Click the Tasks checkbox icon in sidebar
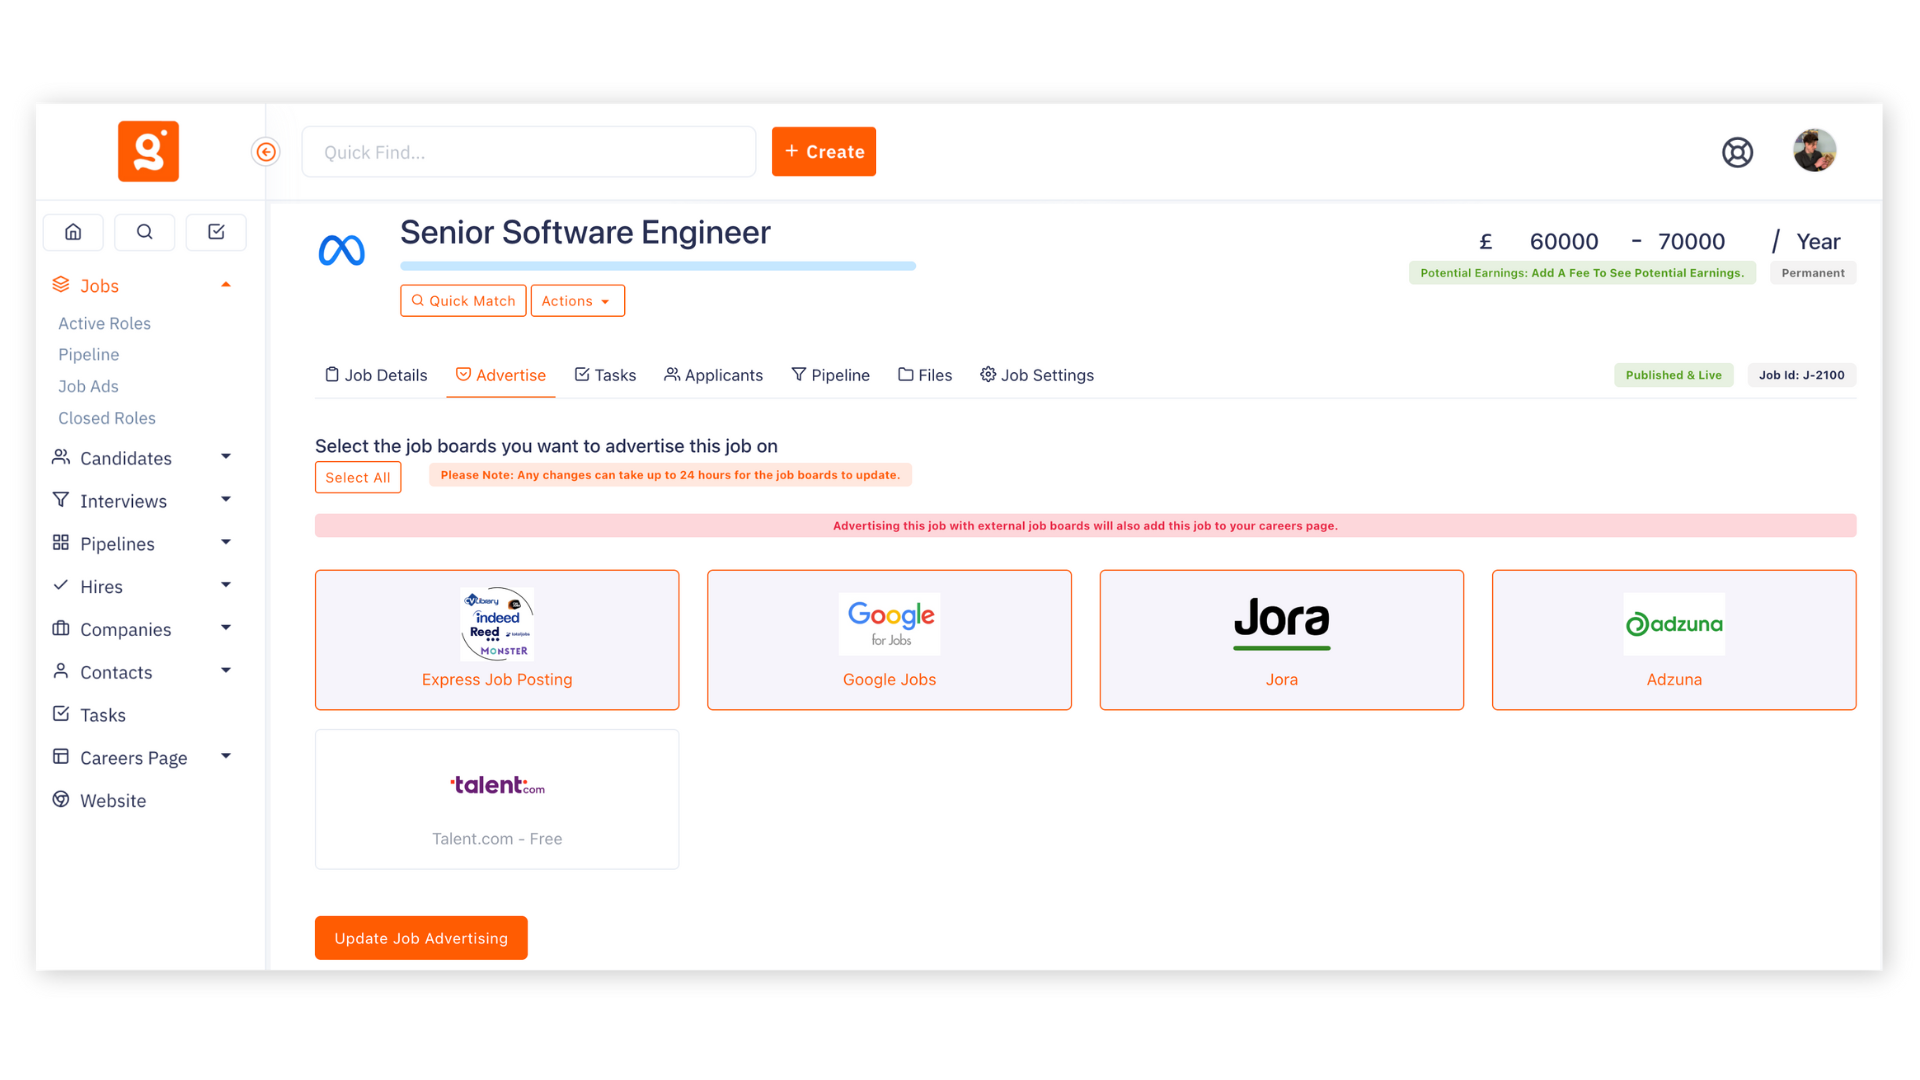Image resolution: width=1920 pixels, height=1080 pixels. click(x=61, y=714)
